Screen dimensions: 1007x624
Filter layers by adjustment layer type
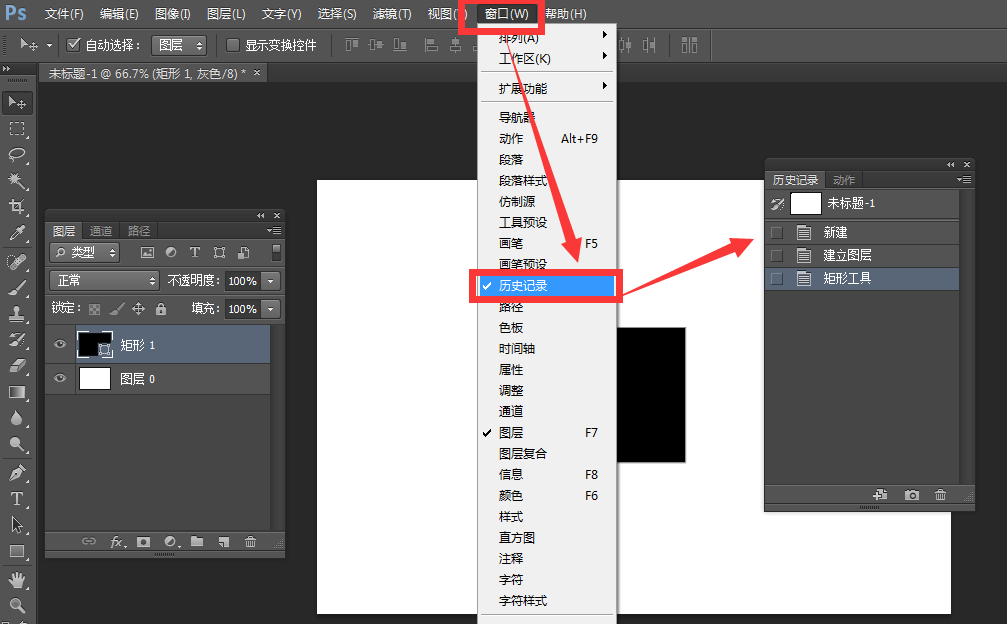171,252
